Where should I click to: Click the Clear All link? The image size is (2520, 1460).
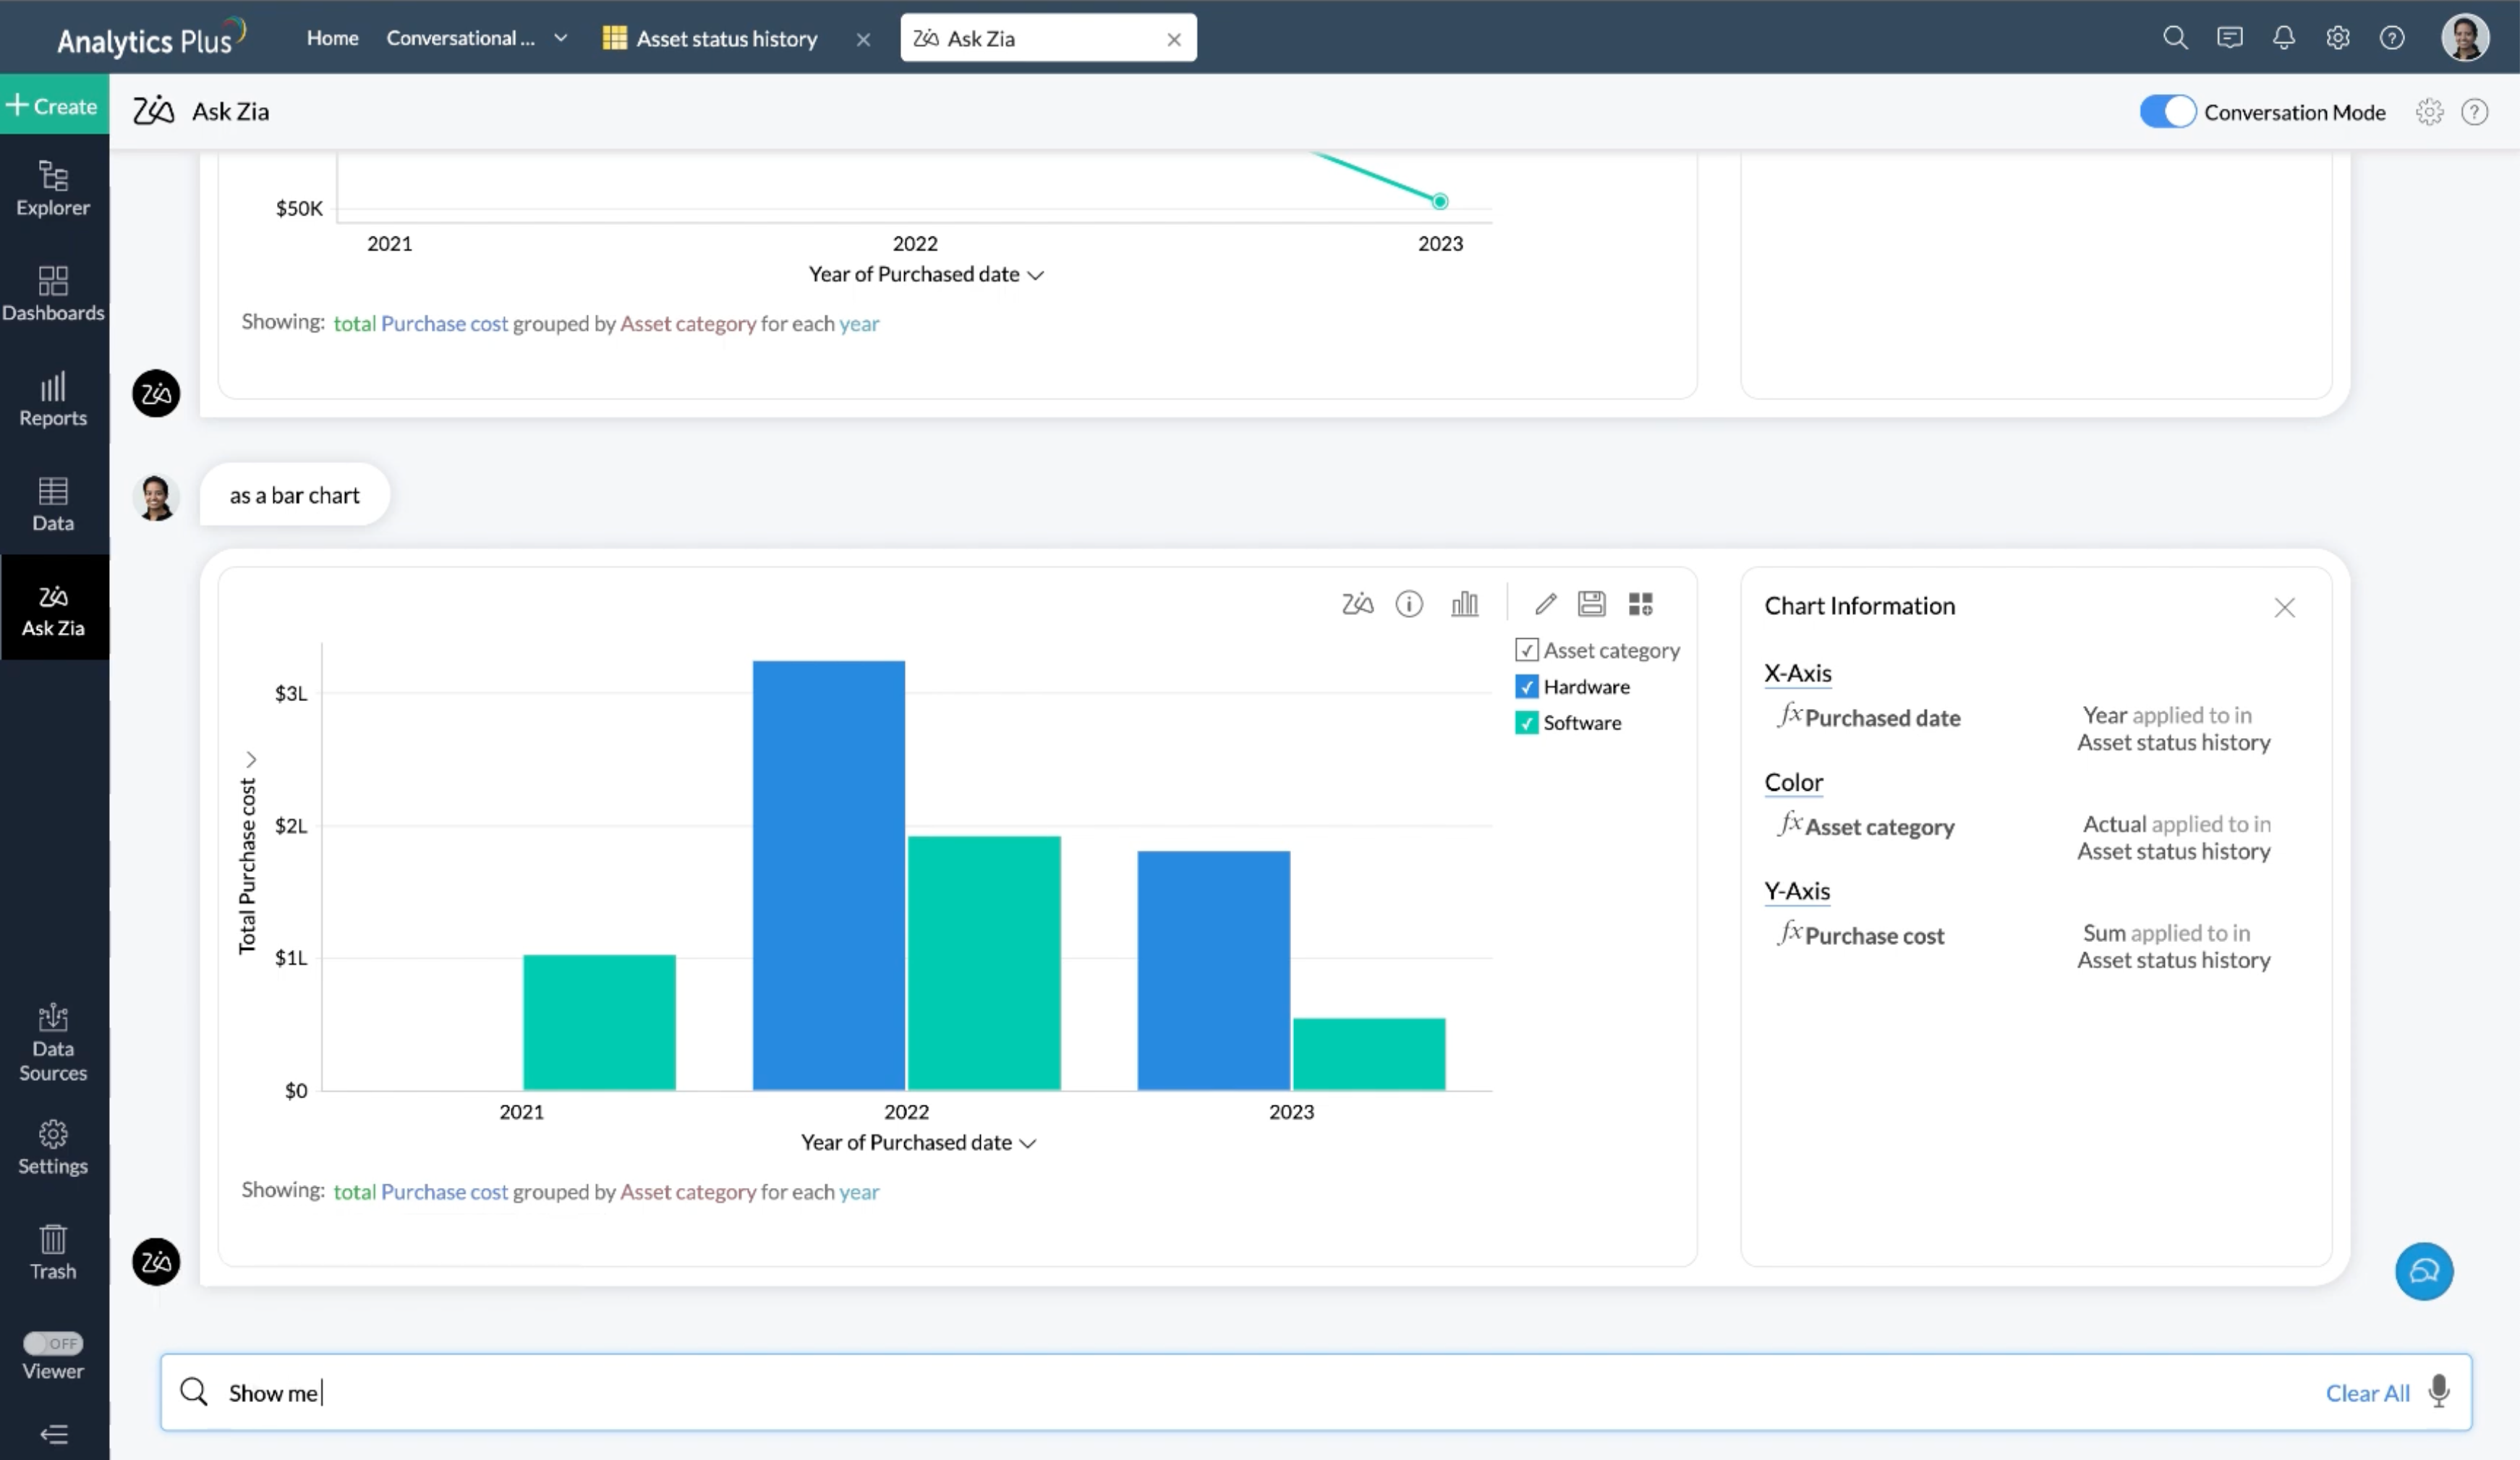click(2367, 1393)
